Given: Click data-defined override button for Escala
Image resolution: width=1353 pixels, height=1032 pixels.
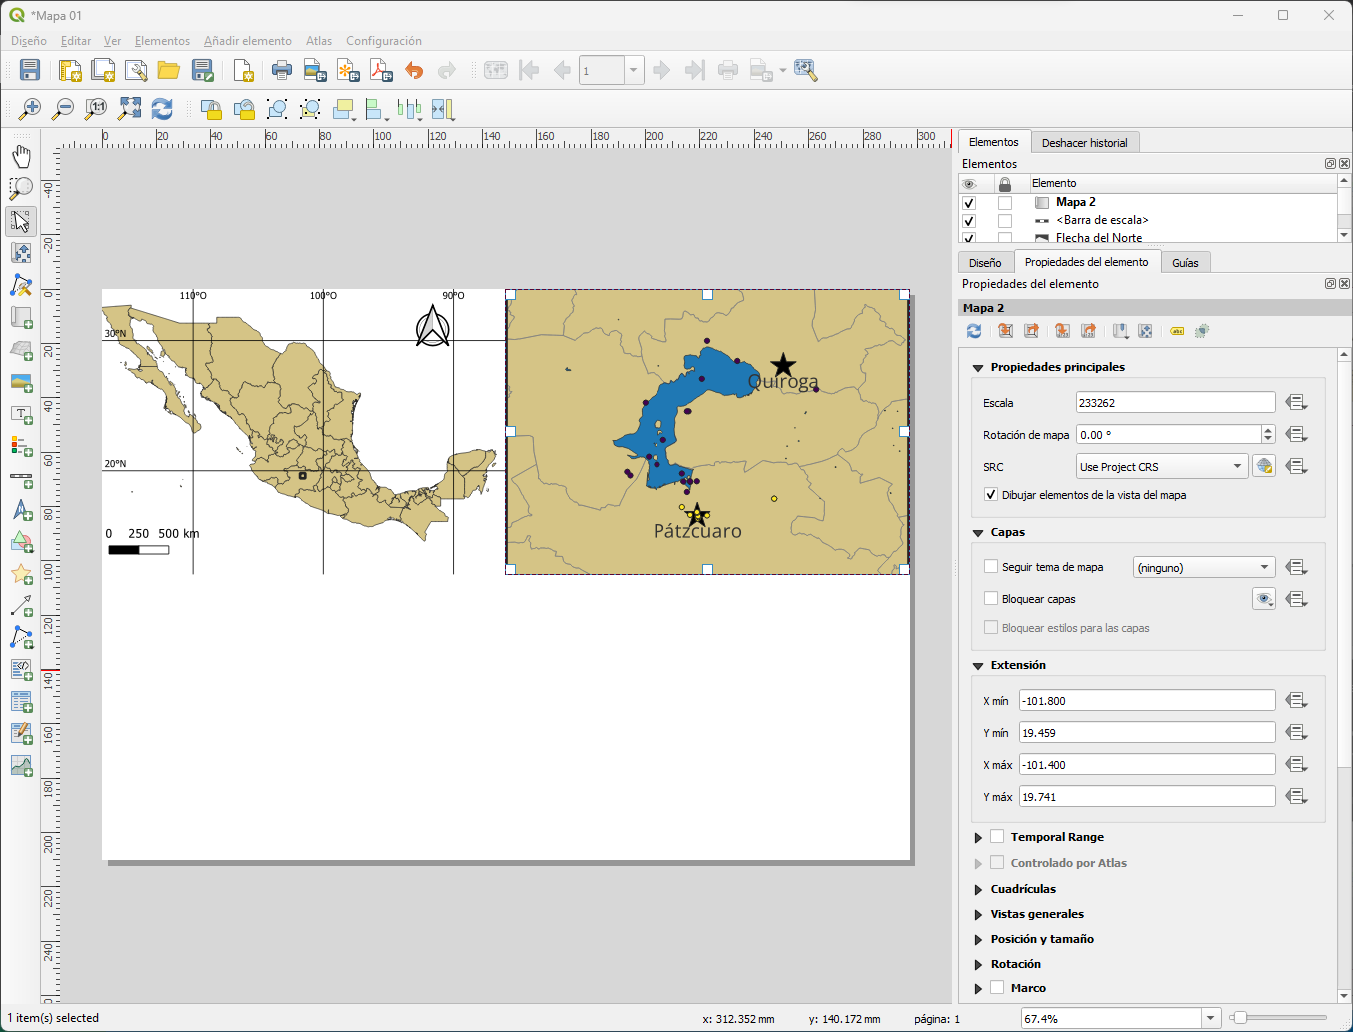Looking at the screenshot, I should 1297,403.
